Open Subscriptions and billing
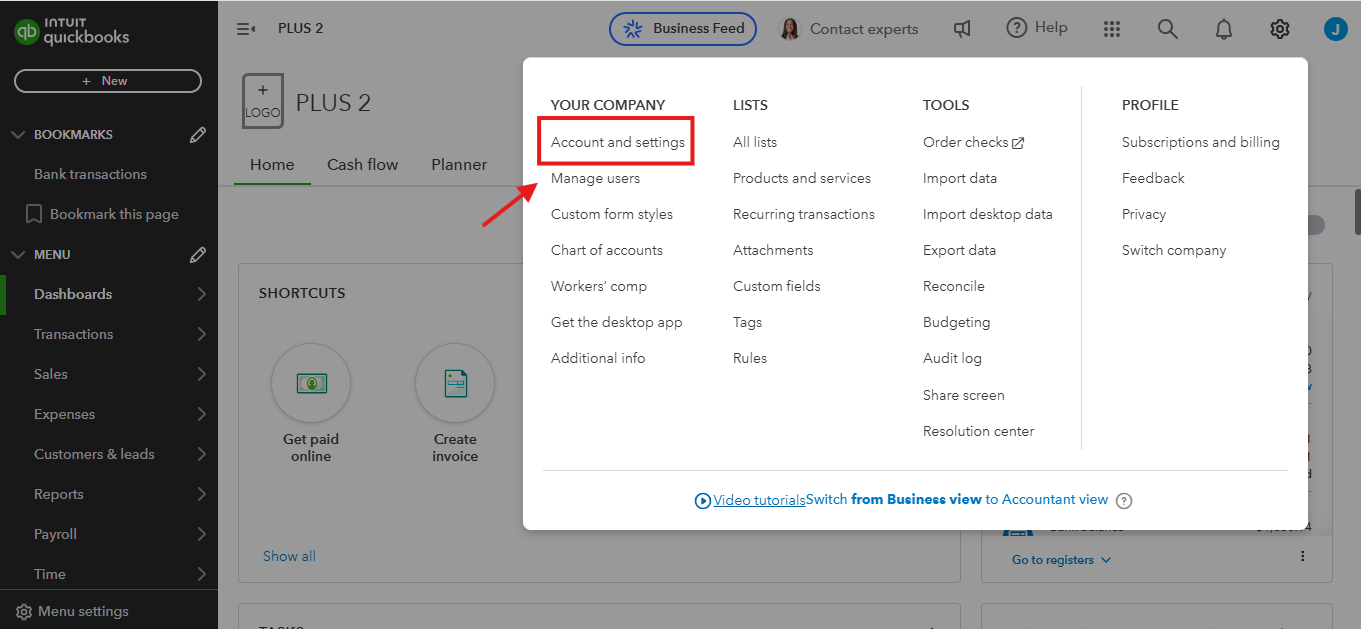The image size is (1361, 629). pos(1201,142)
